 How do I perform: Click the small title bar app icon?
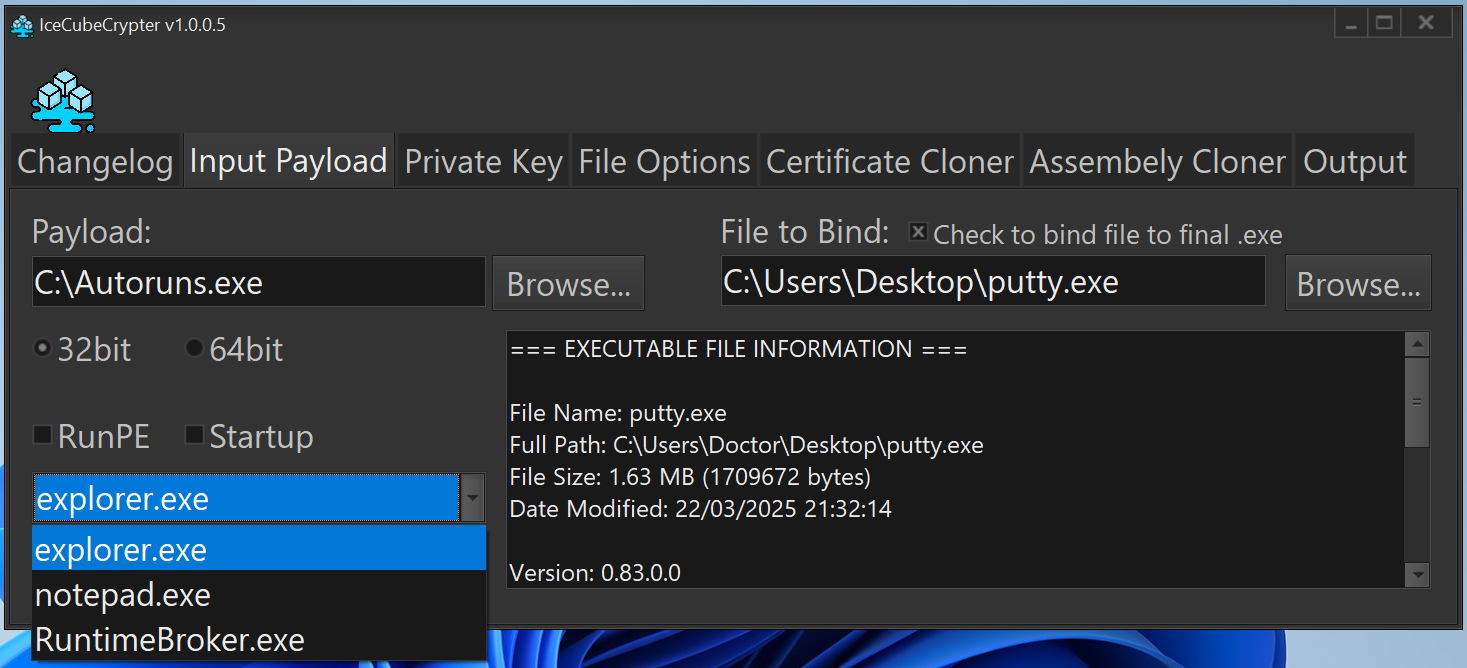22,26
